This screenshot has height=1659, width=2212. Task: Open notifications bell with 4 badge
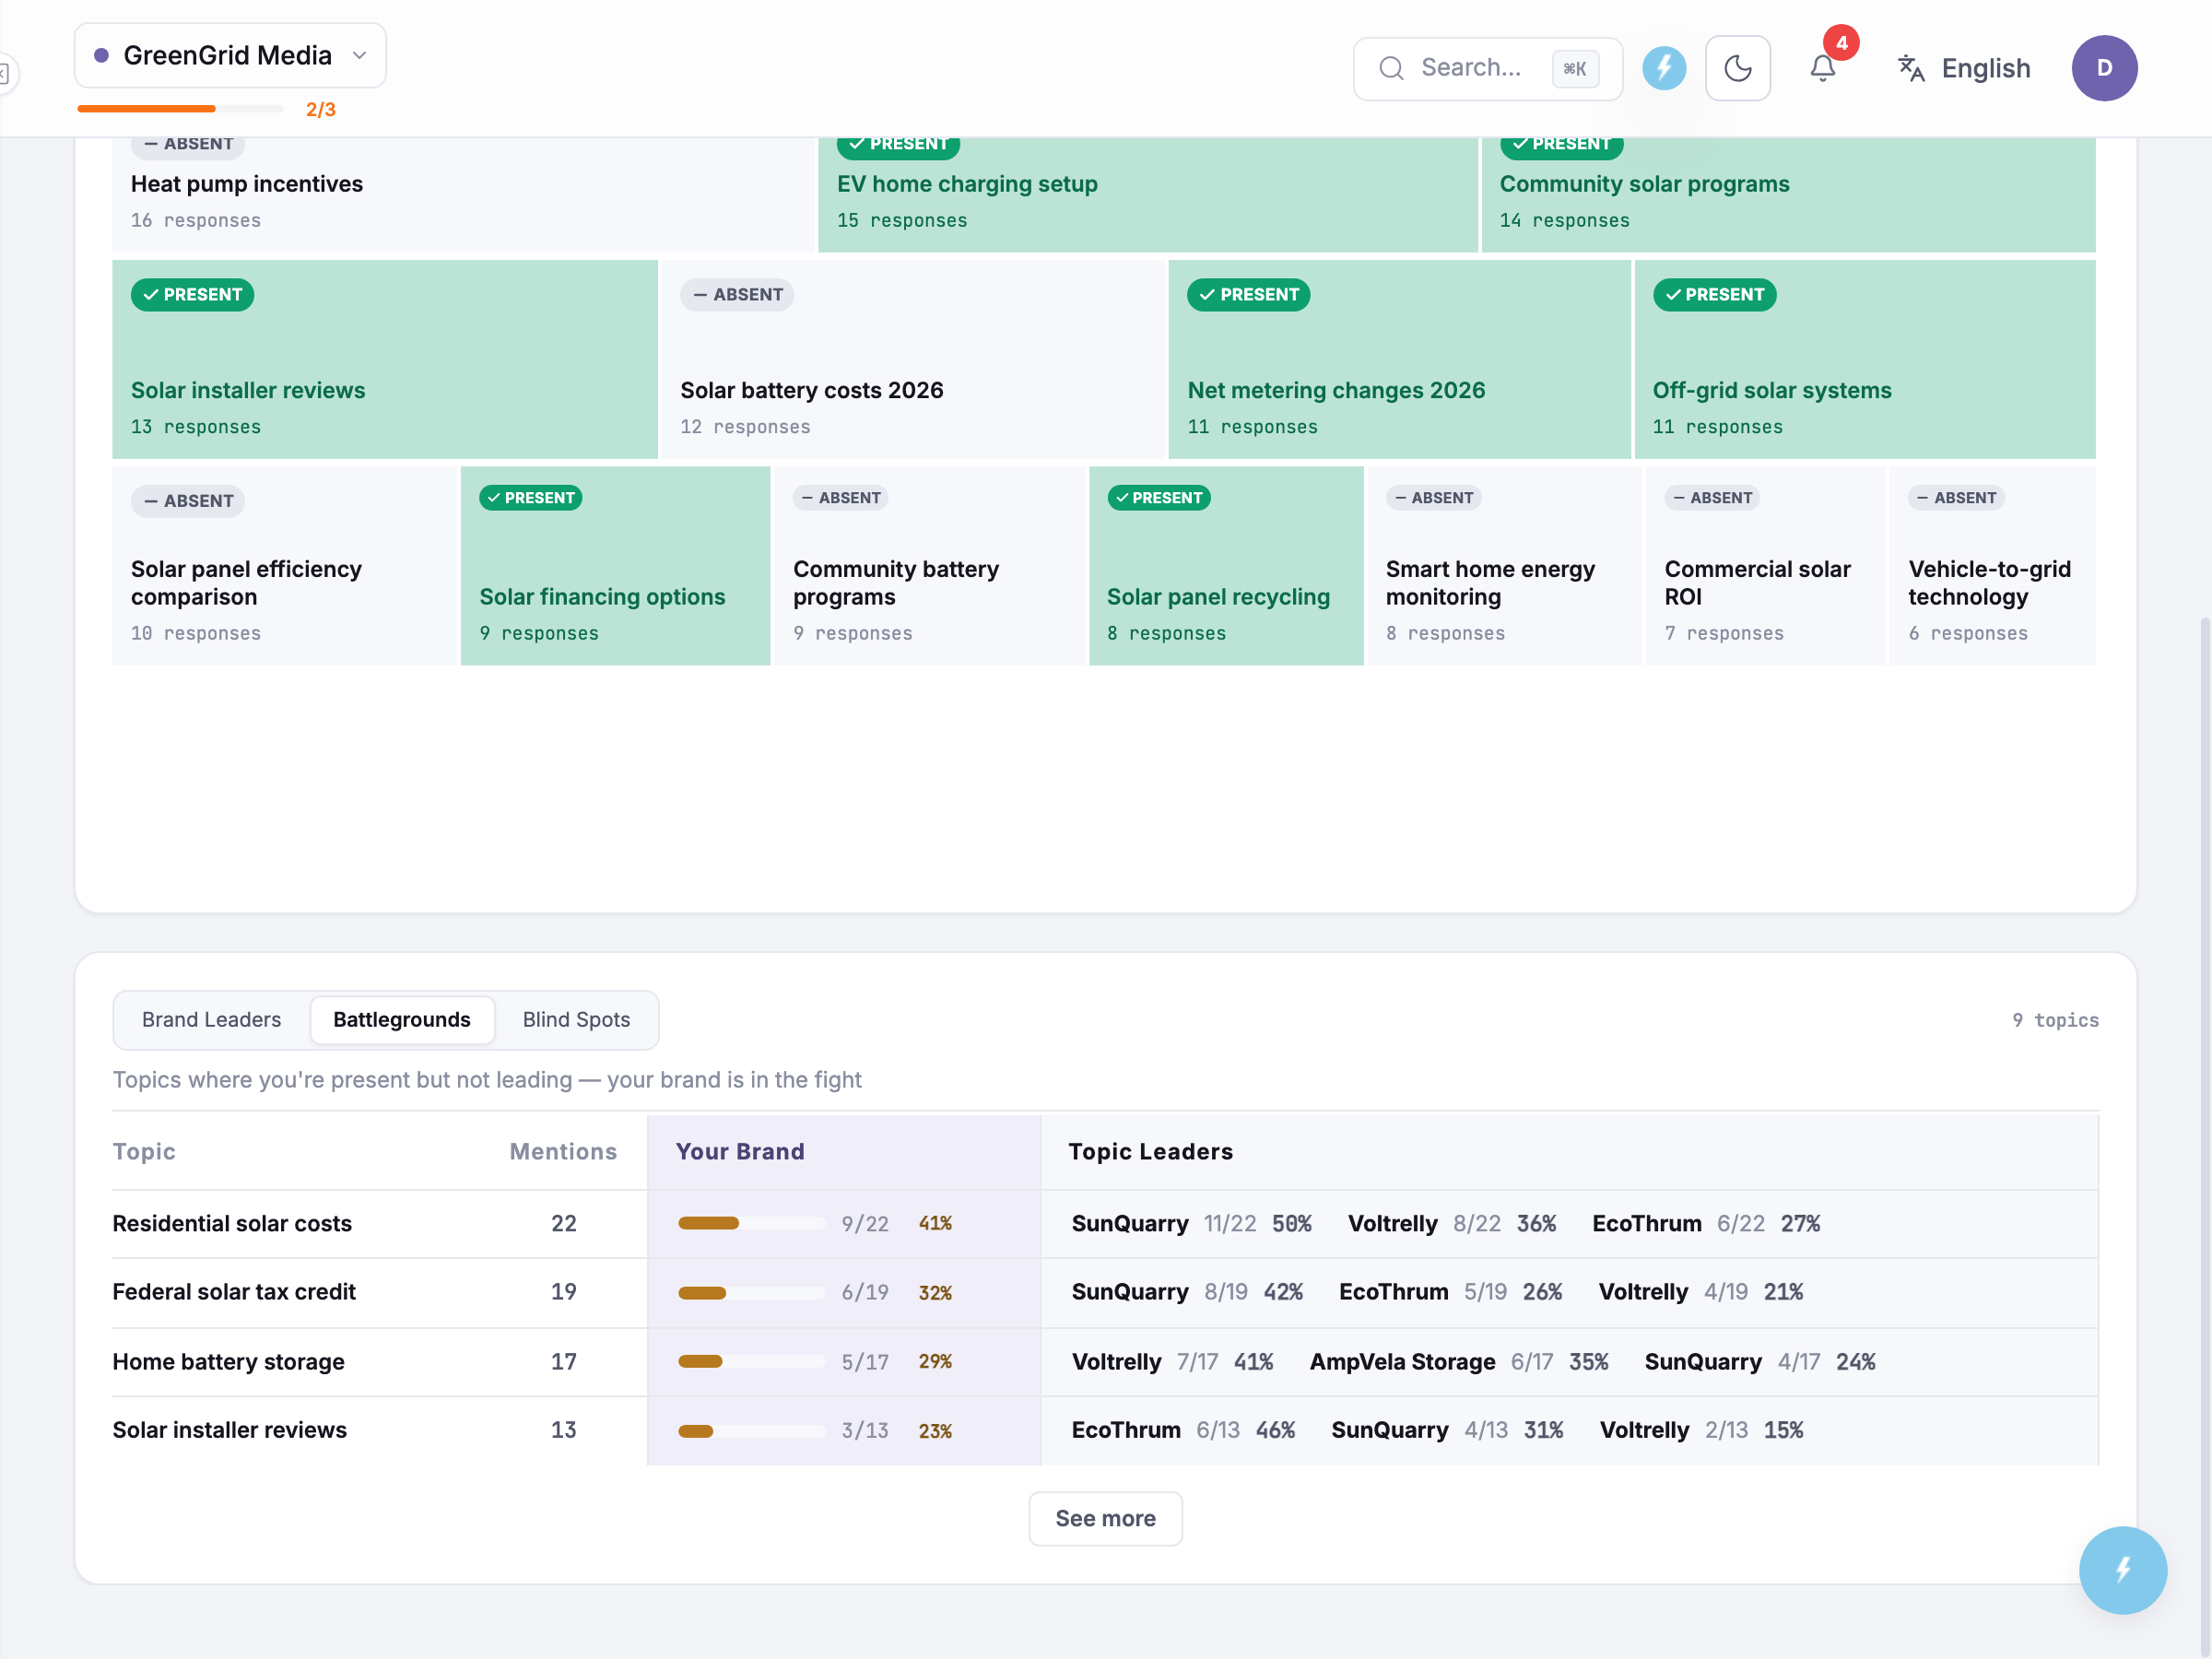(x=1823, y=68)
